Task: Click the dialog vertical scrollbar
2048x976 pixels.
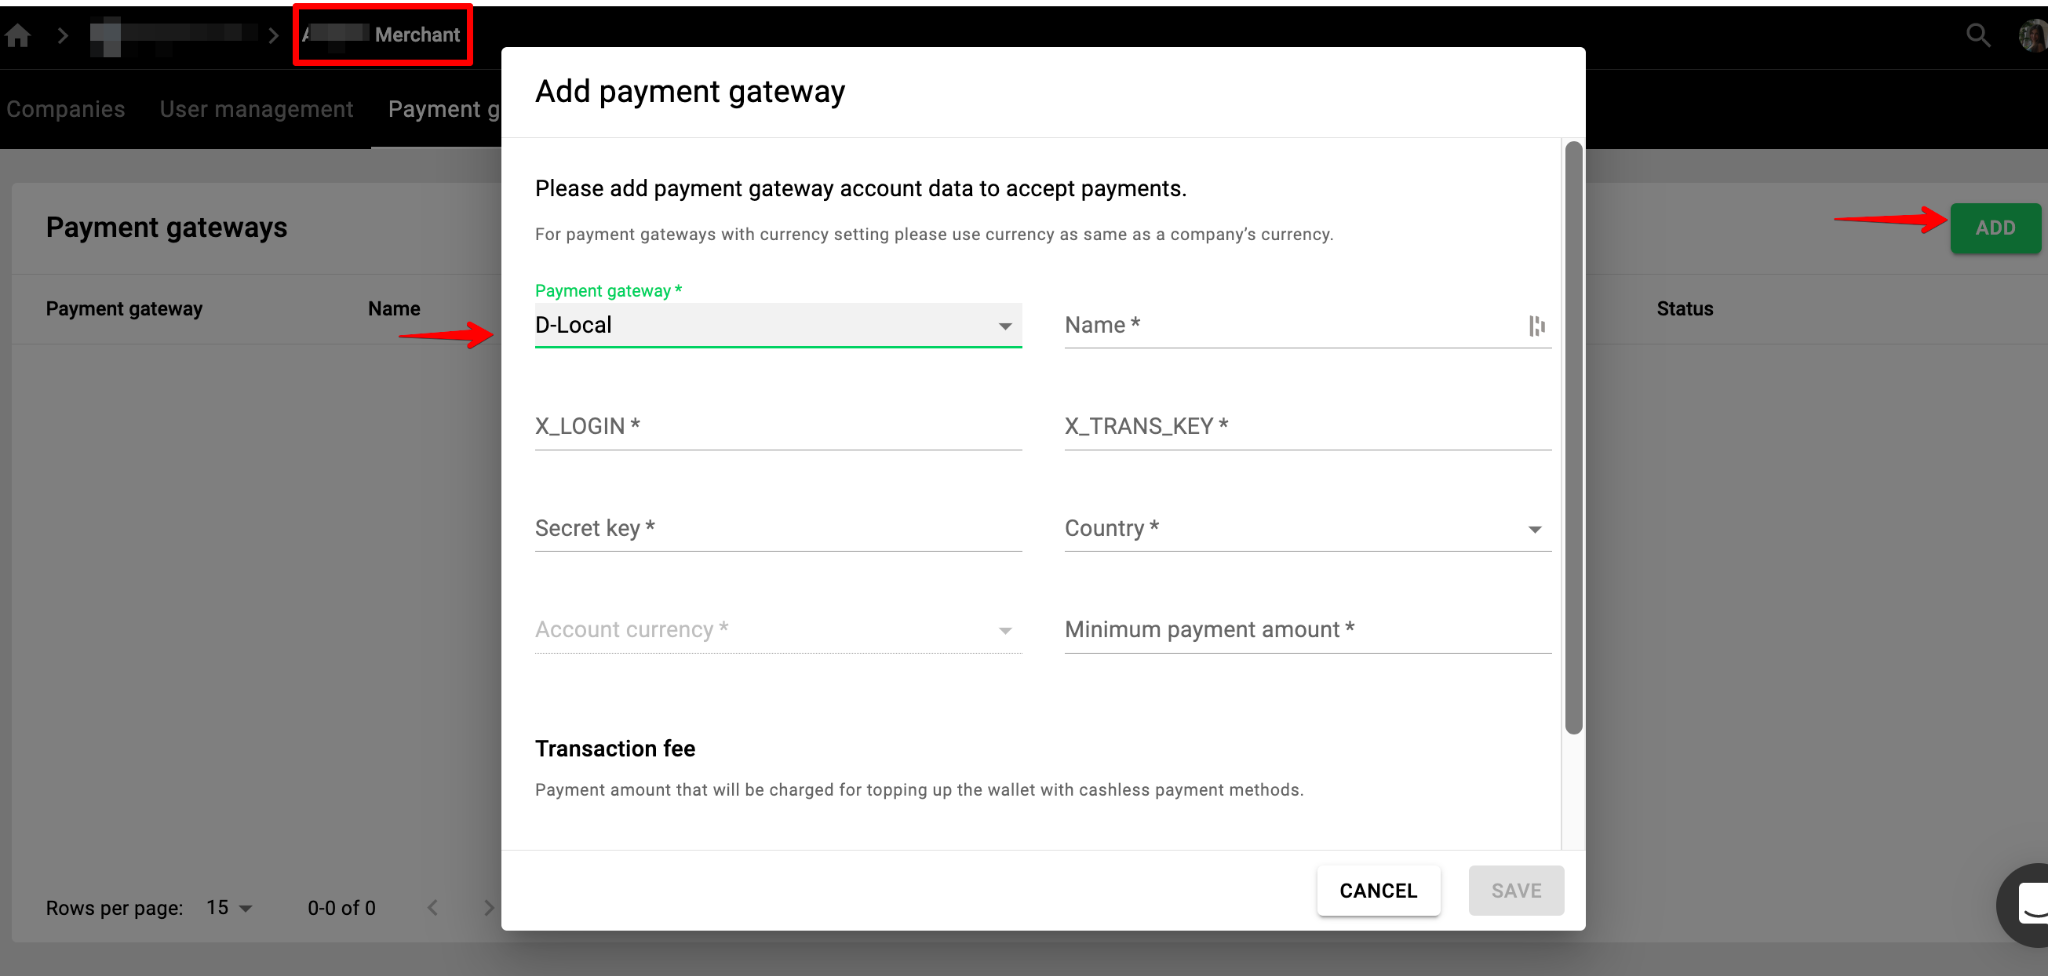Action: 1573,438
